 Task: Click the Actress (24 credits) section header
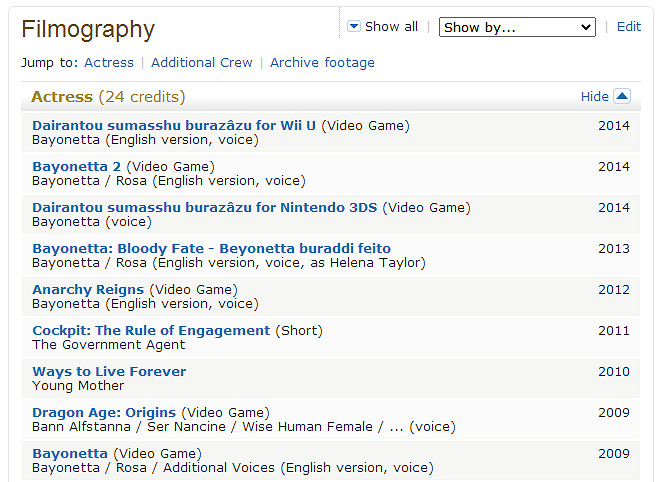[x=108, y=97]
